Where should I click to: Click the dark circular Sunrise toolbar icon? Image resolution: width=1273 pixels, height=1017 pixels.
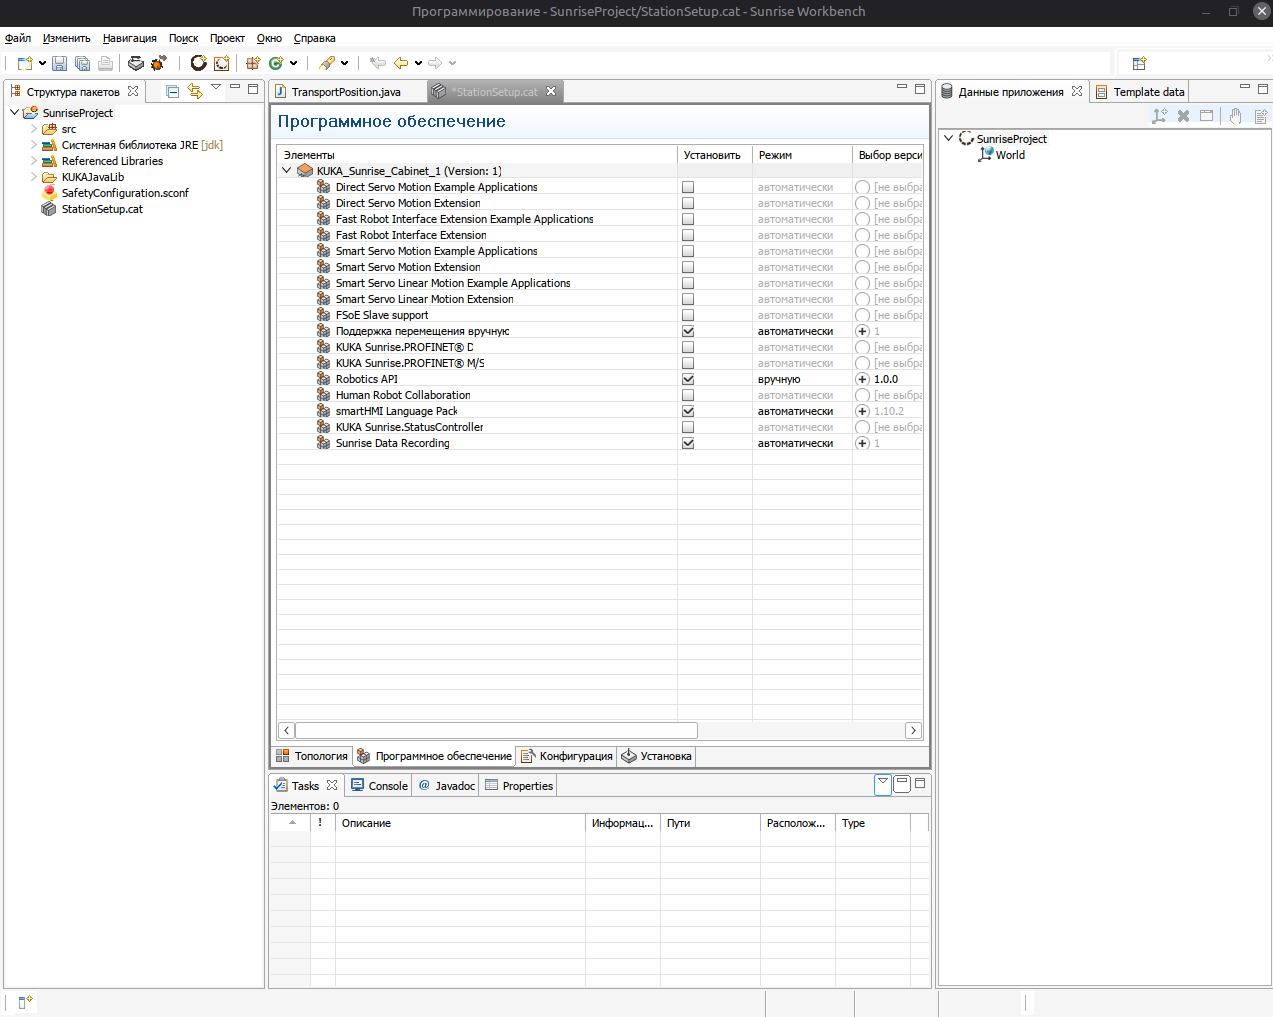click(x=199, y=63)
